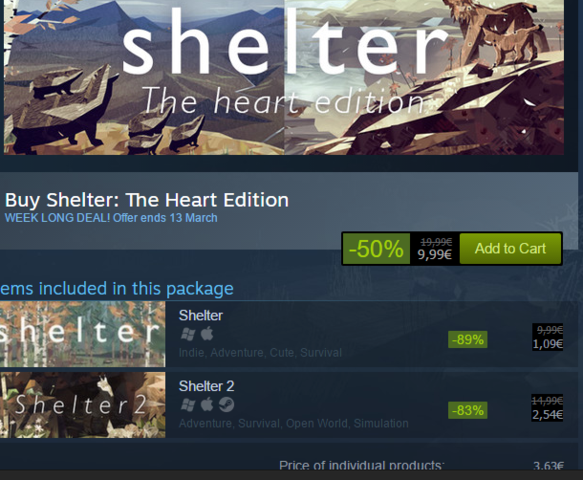
Task: Click the 9,99€ package price
Action: click(434, 255)
